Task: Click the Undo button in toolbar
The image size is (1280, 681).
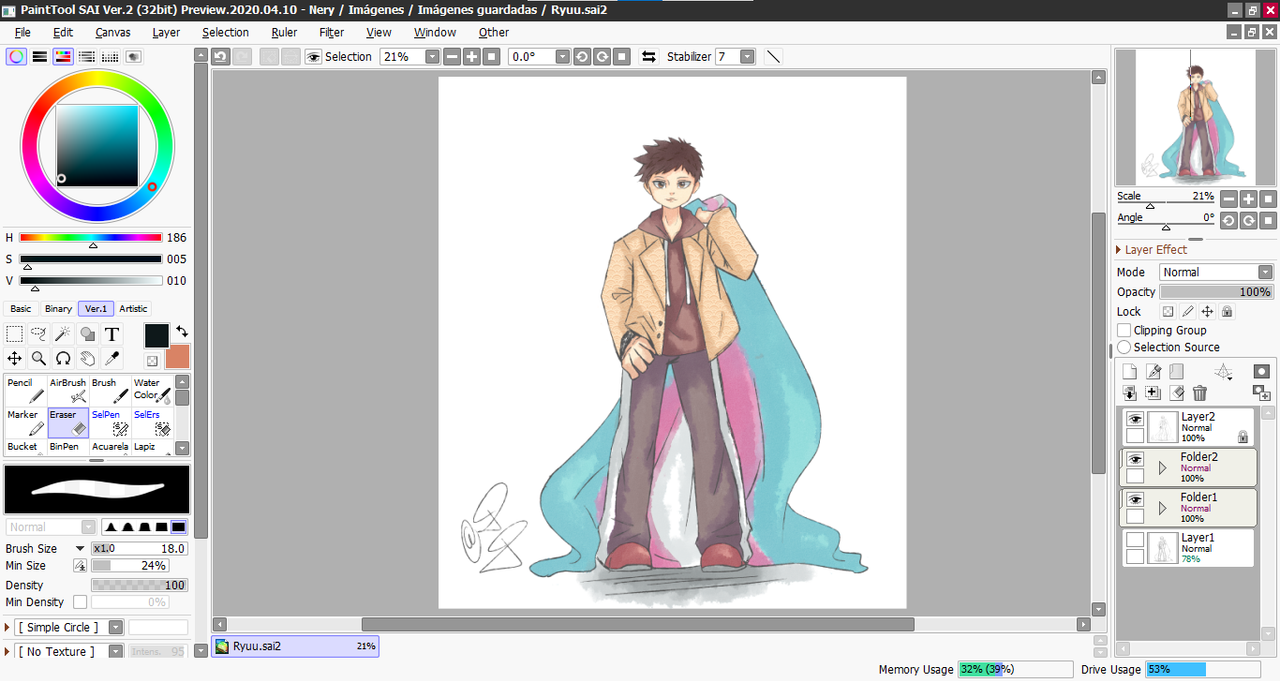Action: 221,57
